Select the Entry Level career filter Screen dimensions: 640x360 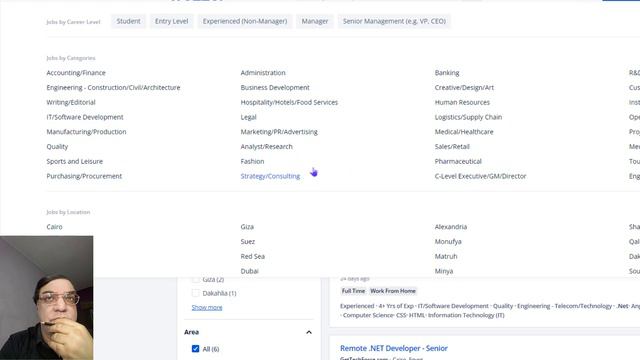click(171, 21)
